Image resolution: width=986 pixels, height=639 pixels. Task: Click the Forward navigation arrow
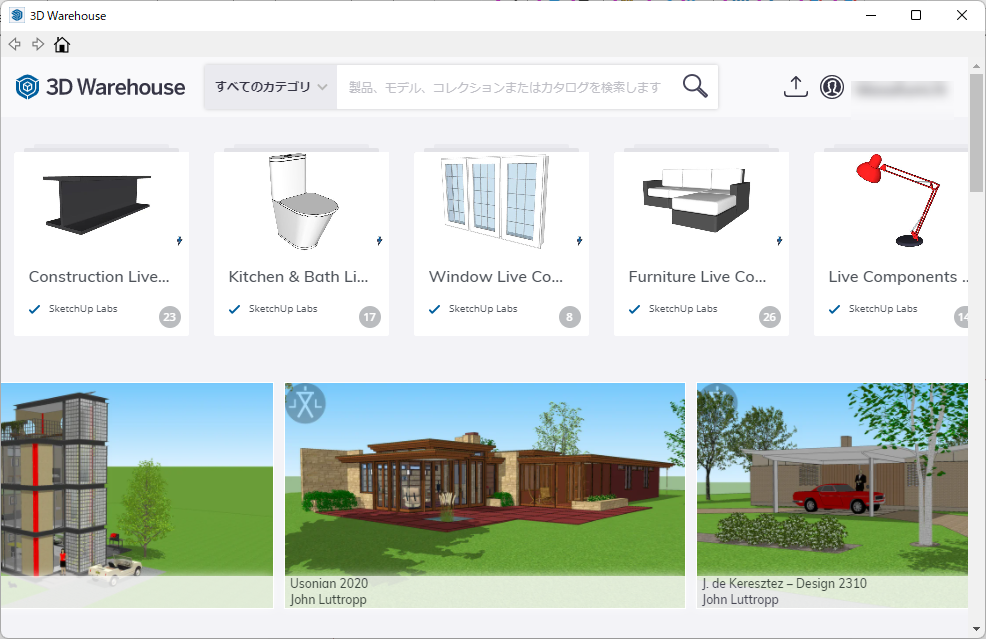[x=38, y=44]
